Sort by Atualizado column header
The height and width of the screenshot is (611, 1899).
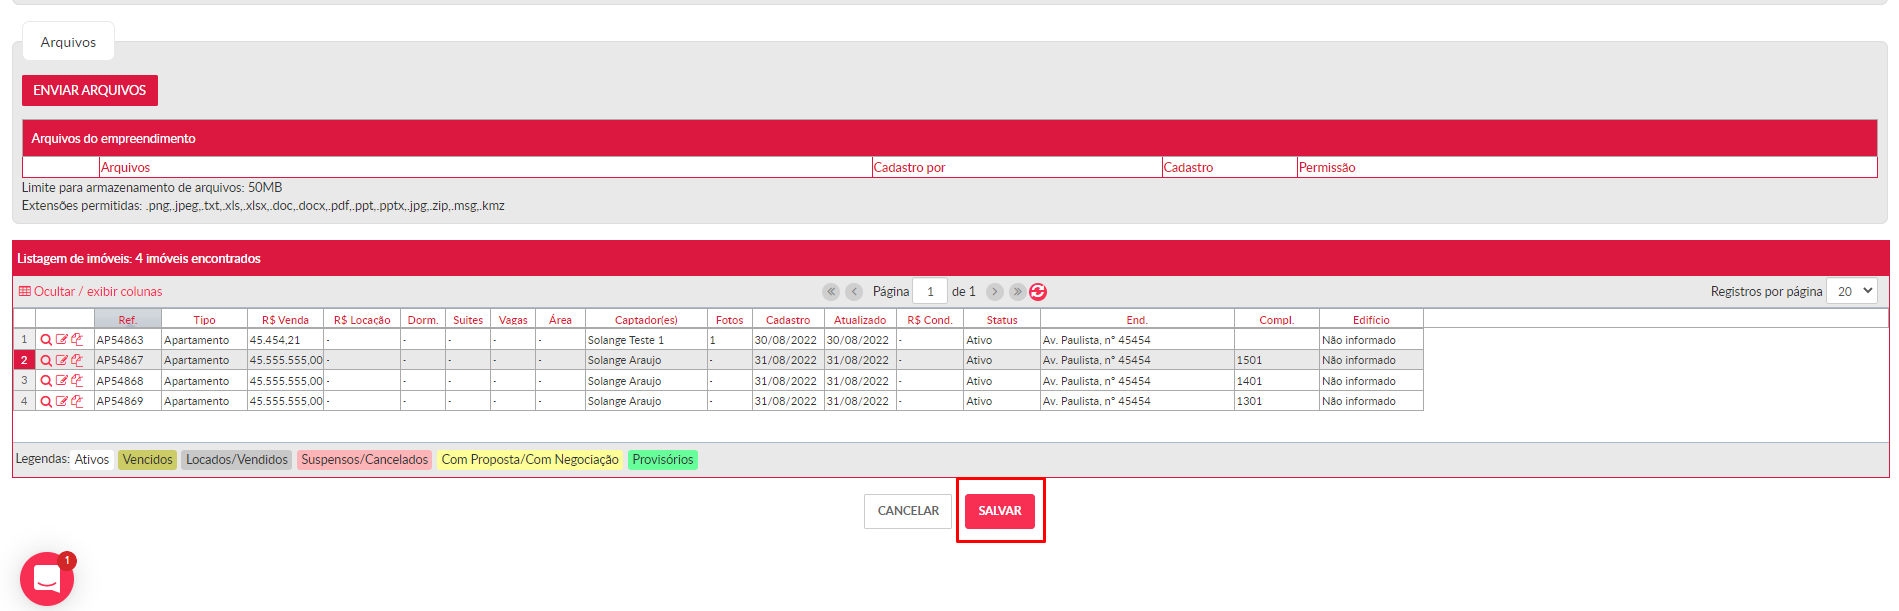tap(860, 320)
